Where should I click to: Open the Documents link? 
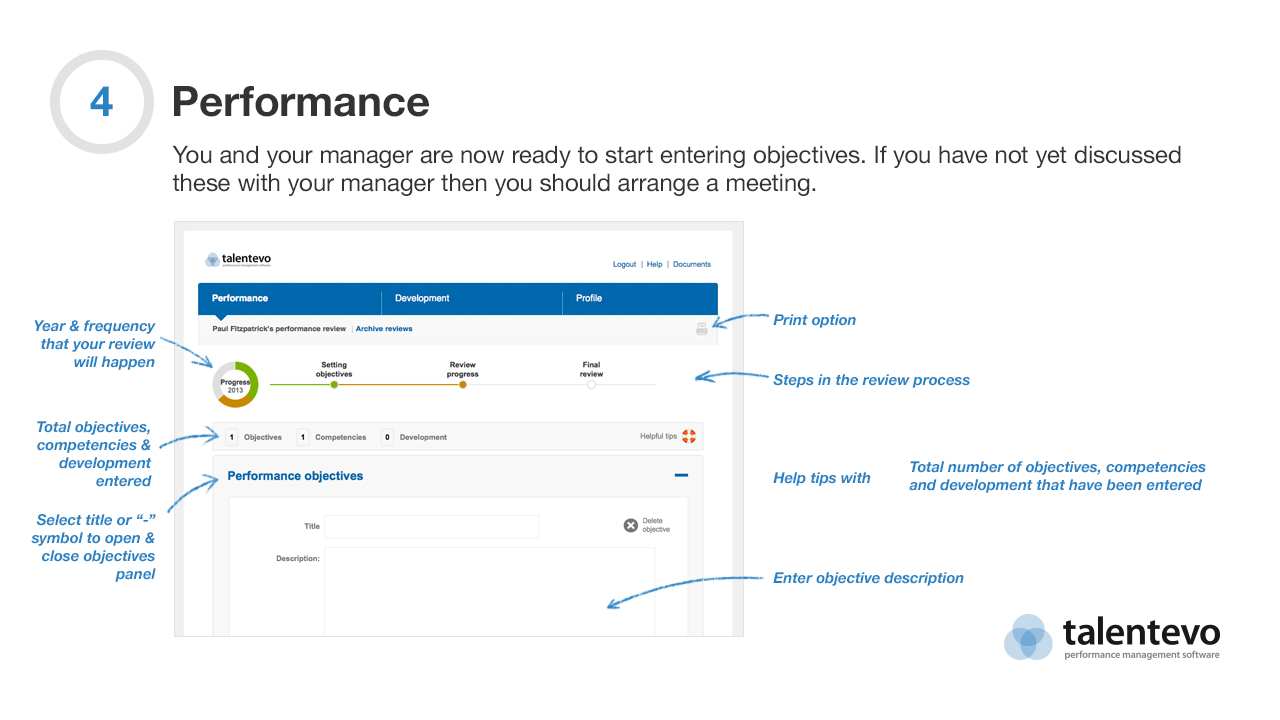pos(691,265)
